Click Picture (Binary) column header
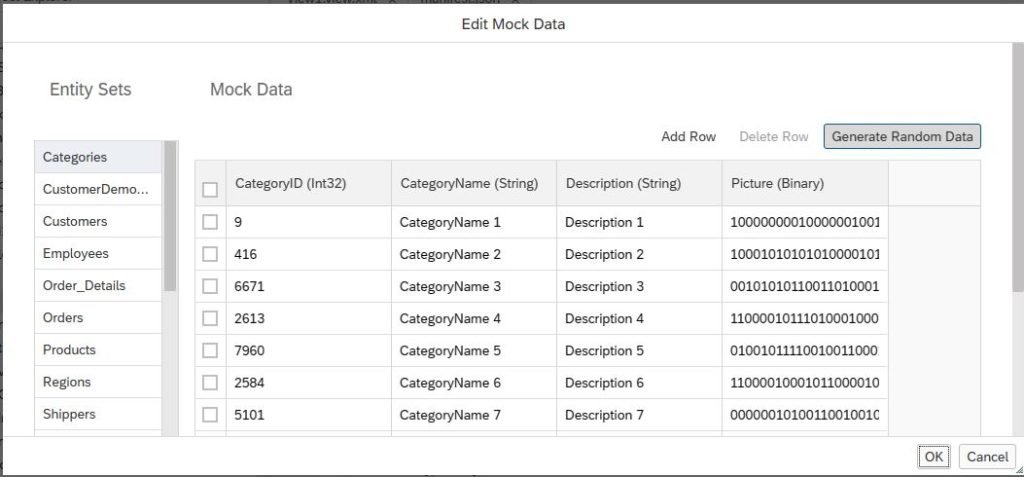The height and width of the screenshot is (477, 1024). [805, 184]
